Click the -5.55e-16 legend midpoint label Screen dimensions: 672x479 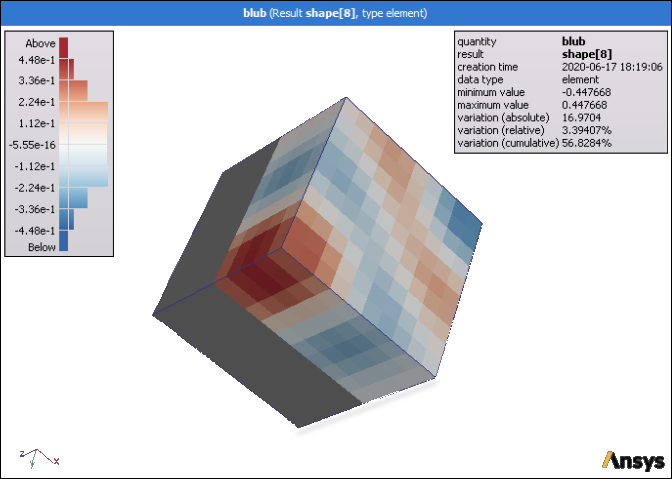(x=33, y=145)
